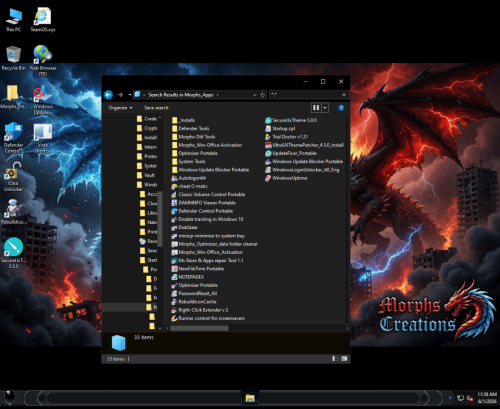Go back with the blue arrow

109,95
